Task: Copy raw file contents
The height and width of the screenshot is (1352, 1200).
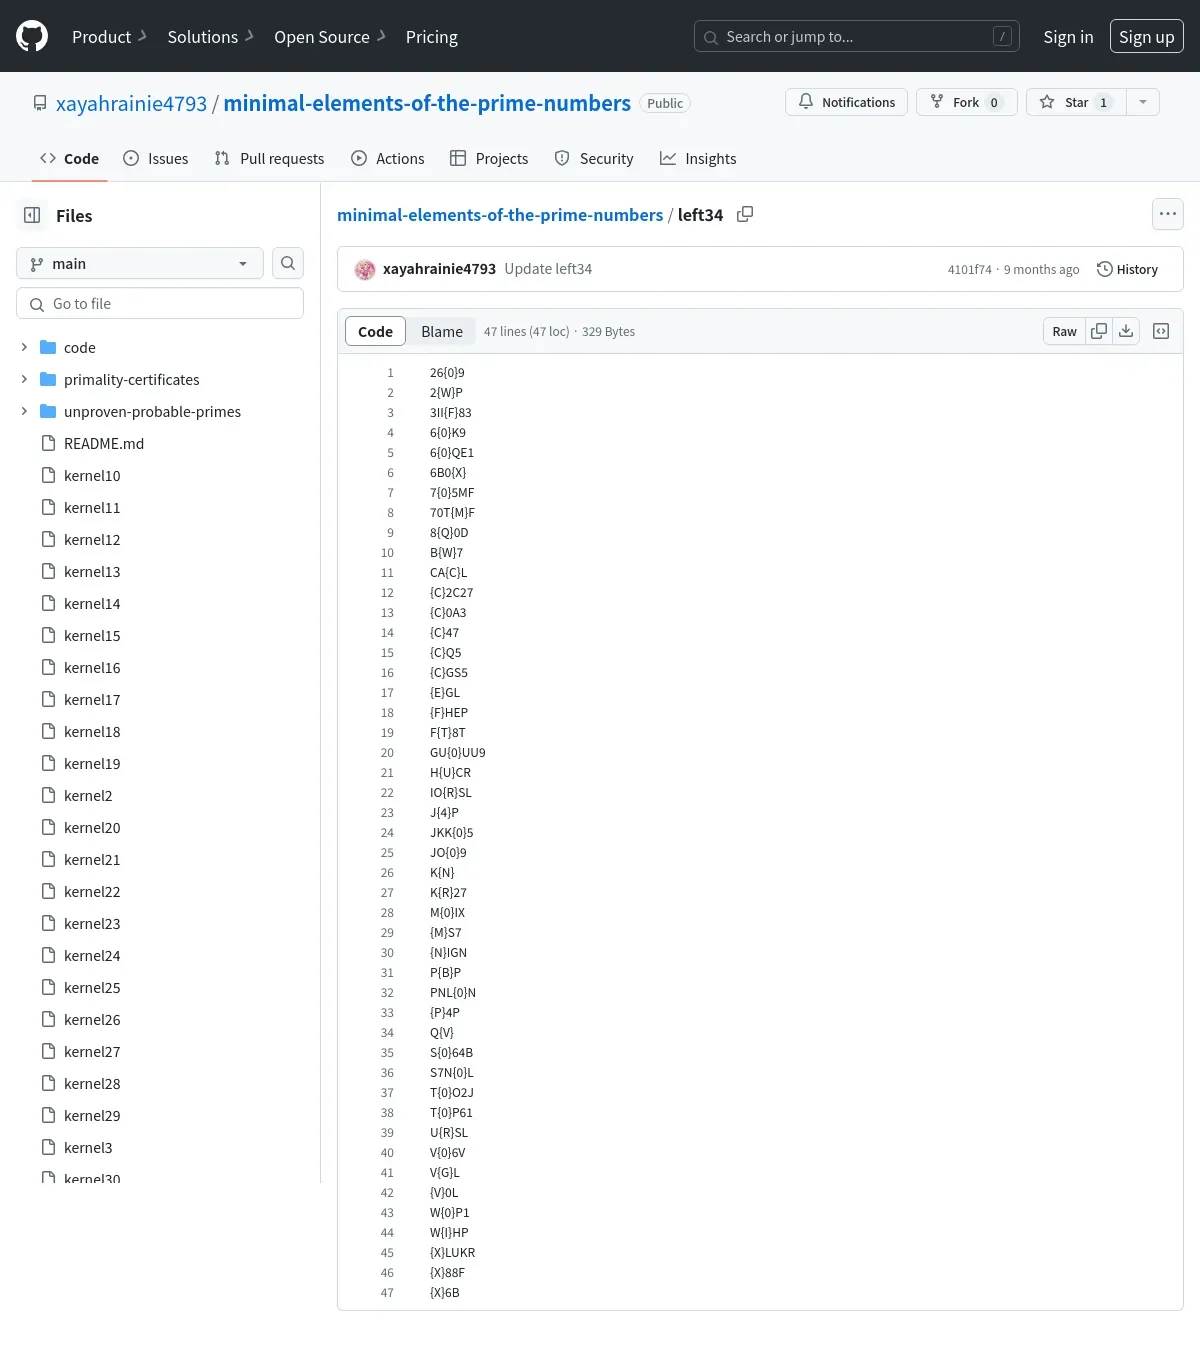Action: [1099, 331]
